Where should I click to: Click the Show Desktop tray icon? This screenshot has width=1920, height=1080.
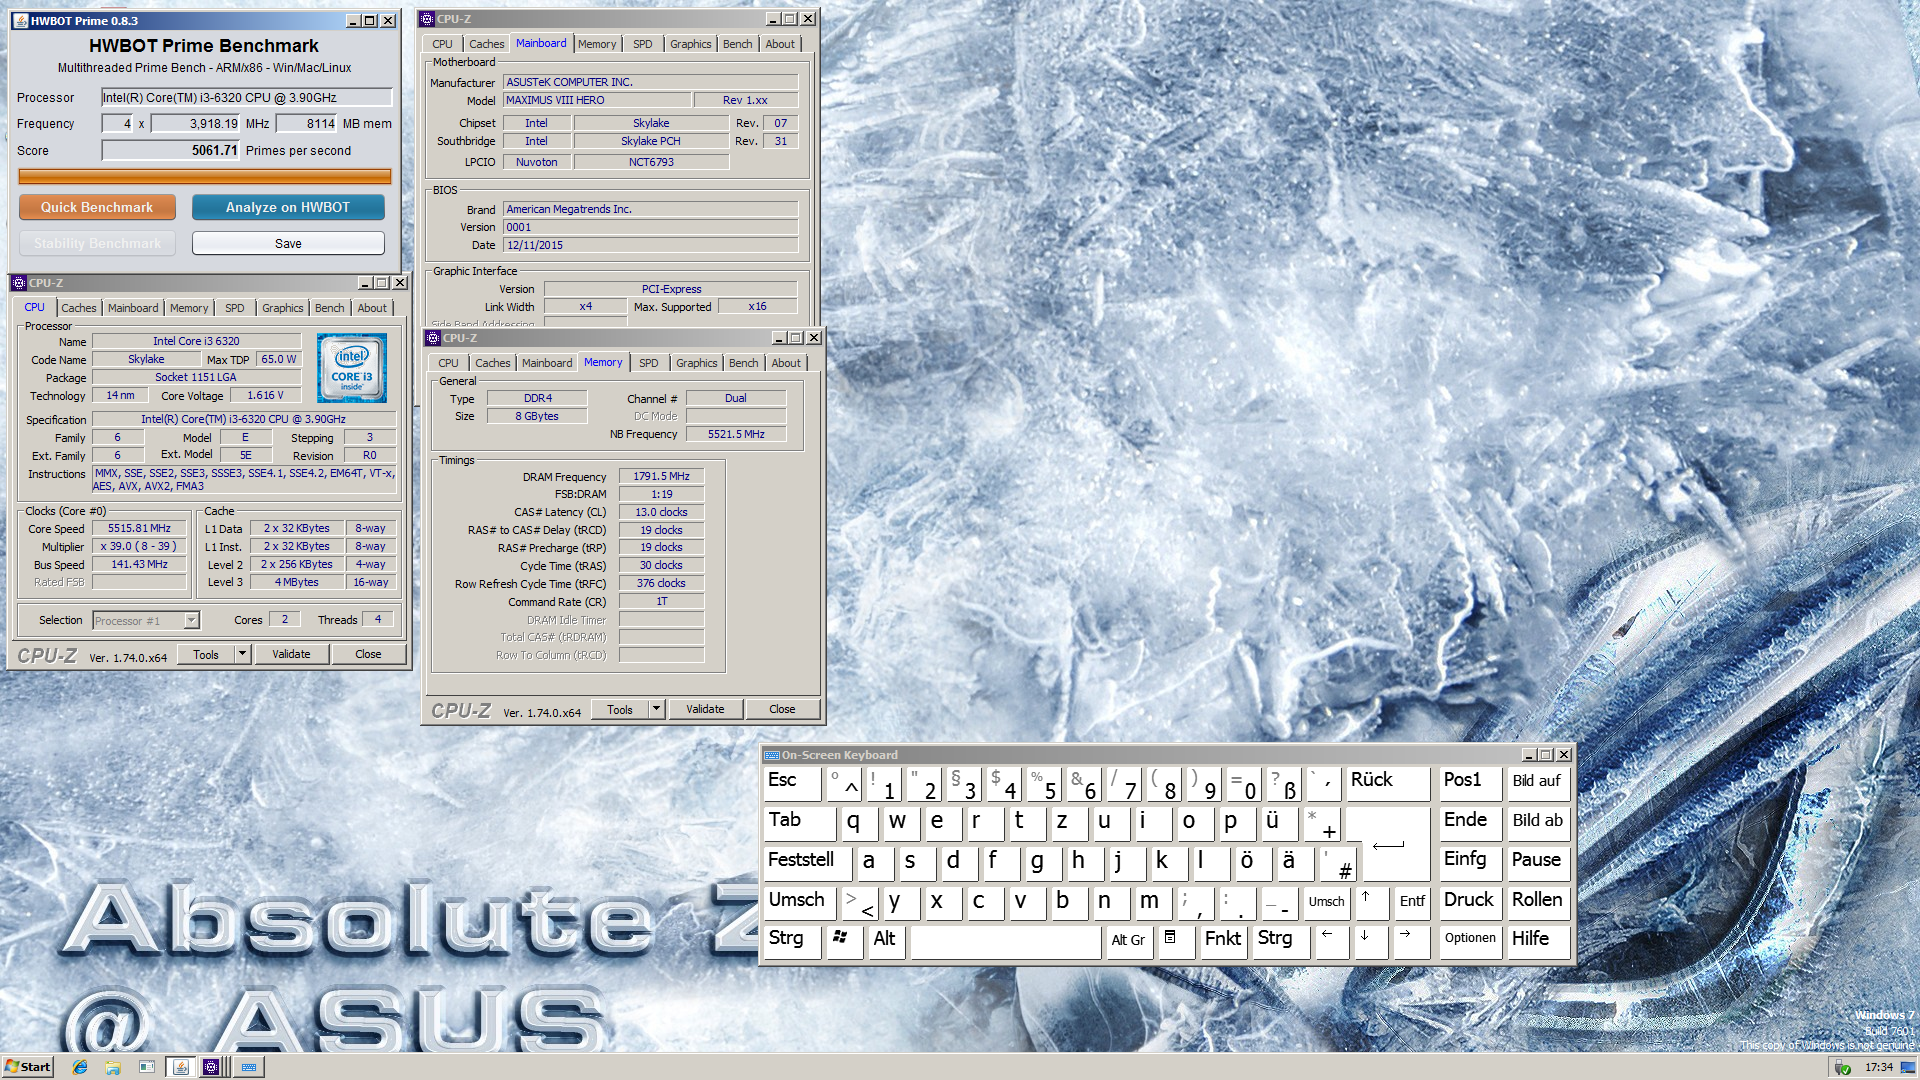coord(1908,1067)
